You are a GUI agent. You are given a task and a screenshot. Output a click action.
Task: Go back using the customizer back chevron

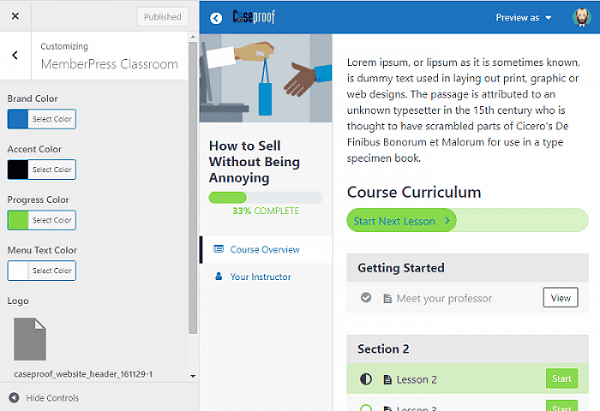point(15,55)
